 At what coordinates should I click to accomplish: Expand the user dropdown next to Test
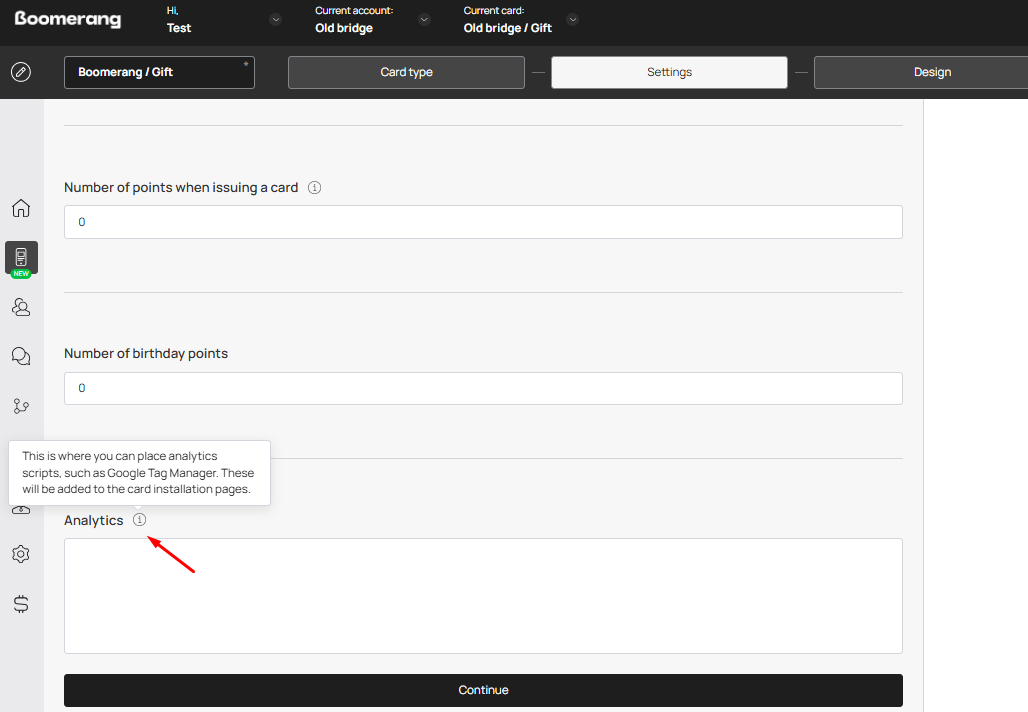276,20
